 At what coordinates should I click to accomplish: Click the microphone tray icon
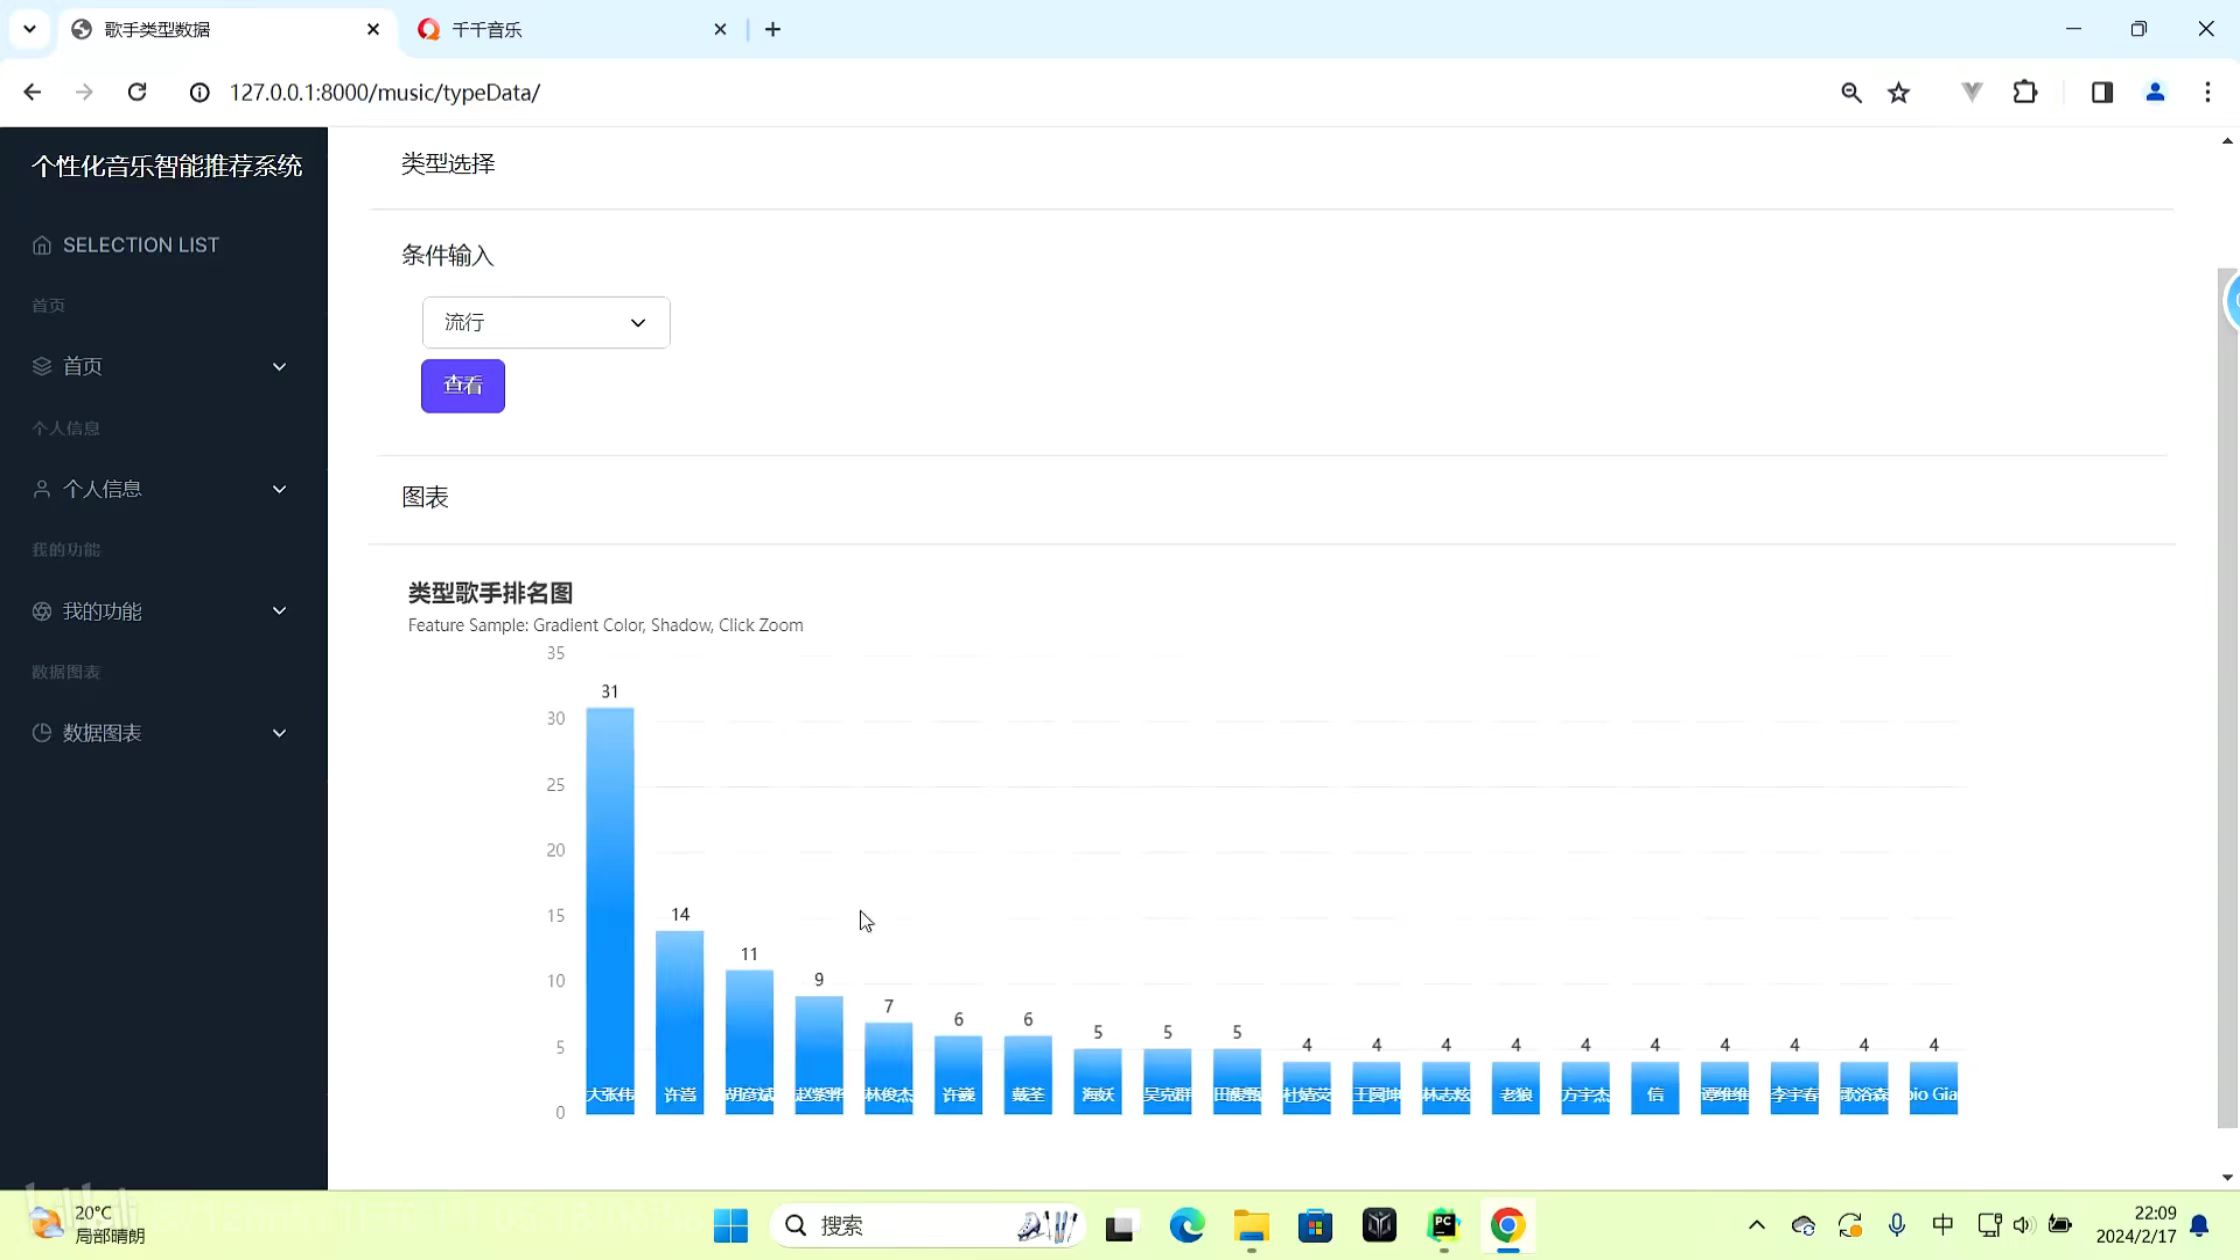1897,1225
